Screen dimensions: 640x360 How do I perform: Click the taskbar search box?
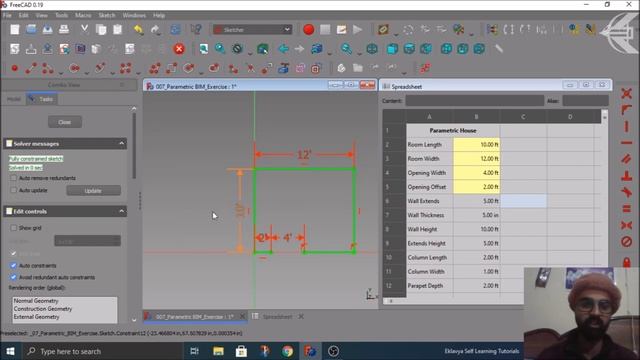pyautogui.click(x=102, y=351)
